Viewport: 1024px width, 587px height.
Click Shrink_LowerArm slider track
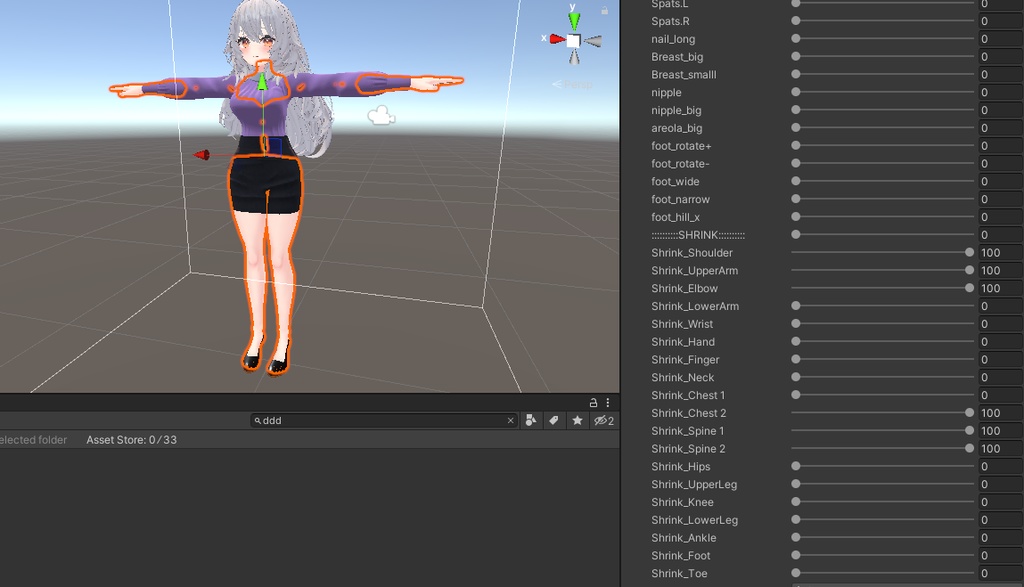click(x=882, y=306)
